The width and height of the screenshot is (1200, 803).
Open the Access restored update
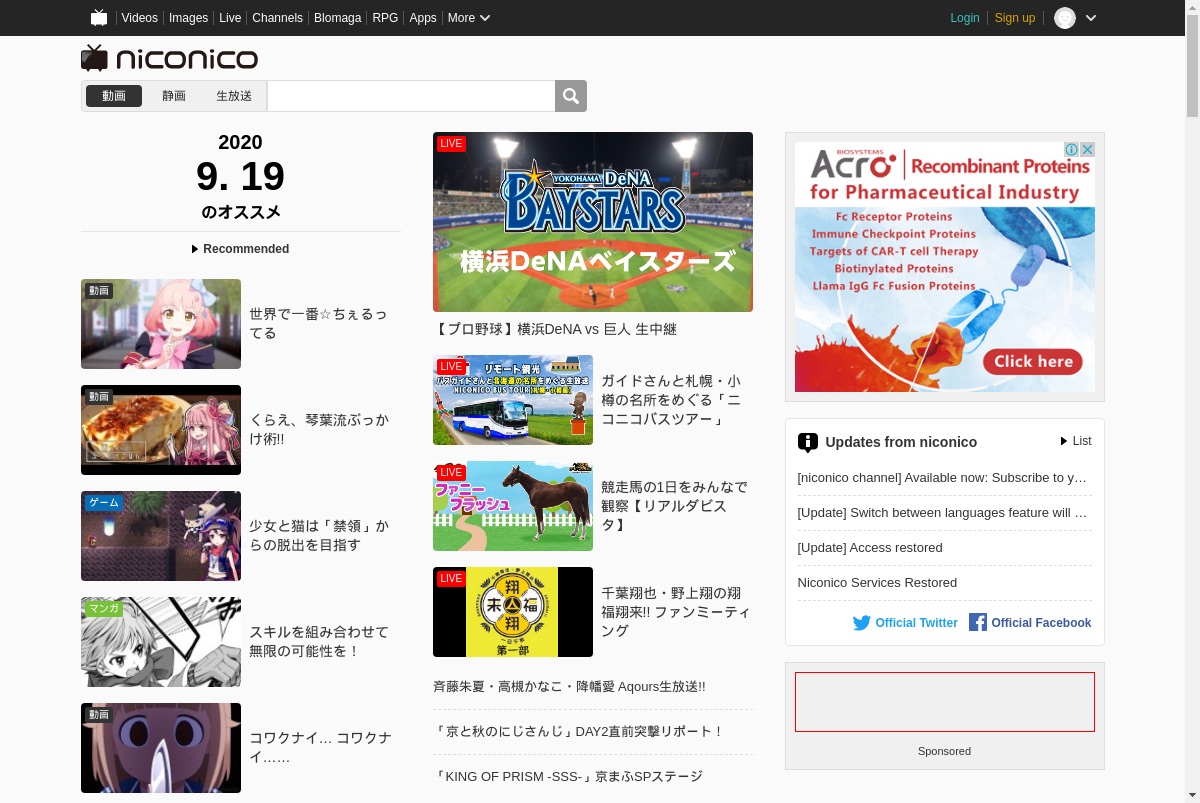(870, 548)
